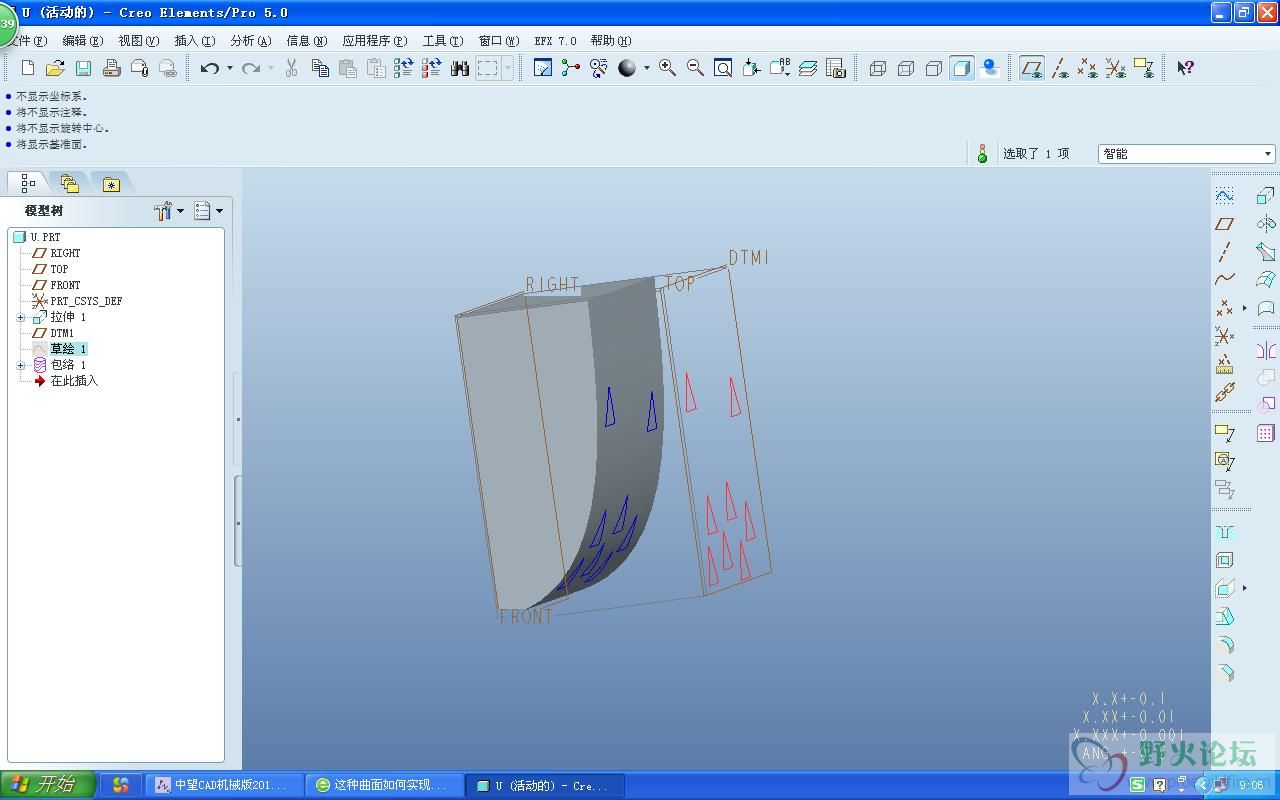Toggle datum planes display
The width and height of the screenshot is (1280, 800).
[x=1032, y=68]
